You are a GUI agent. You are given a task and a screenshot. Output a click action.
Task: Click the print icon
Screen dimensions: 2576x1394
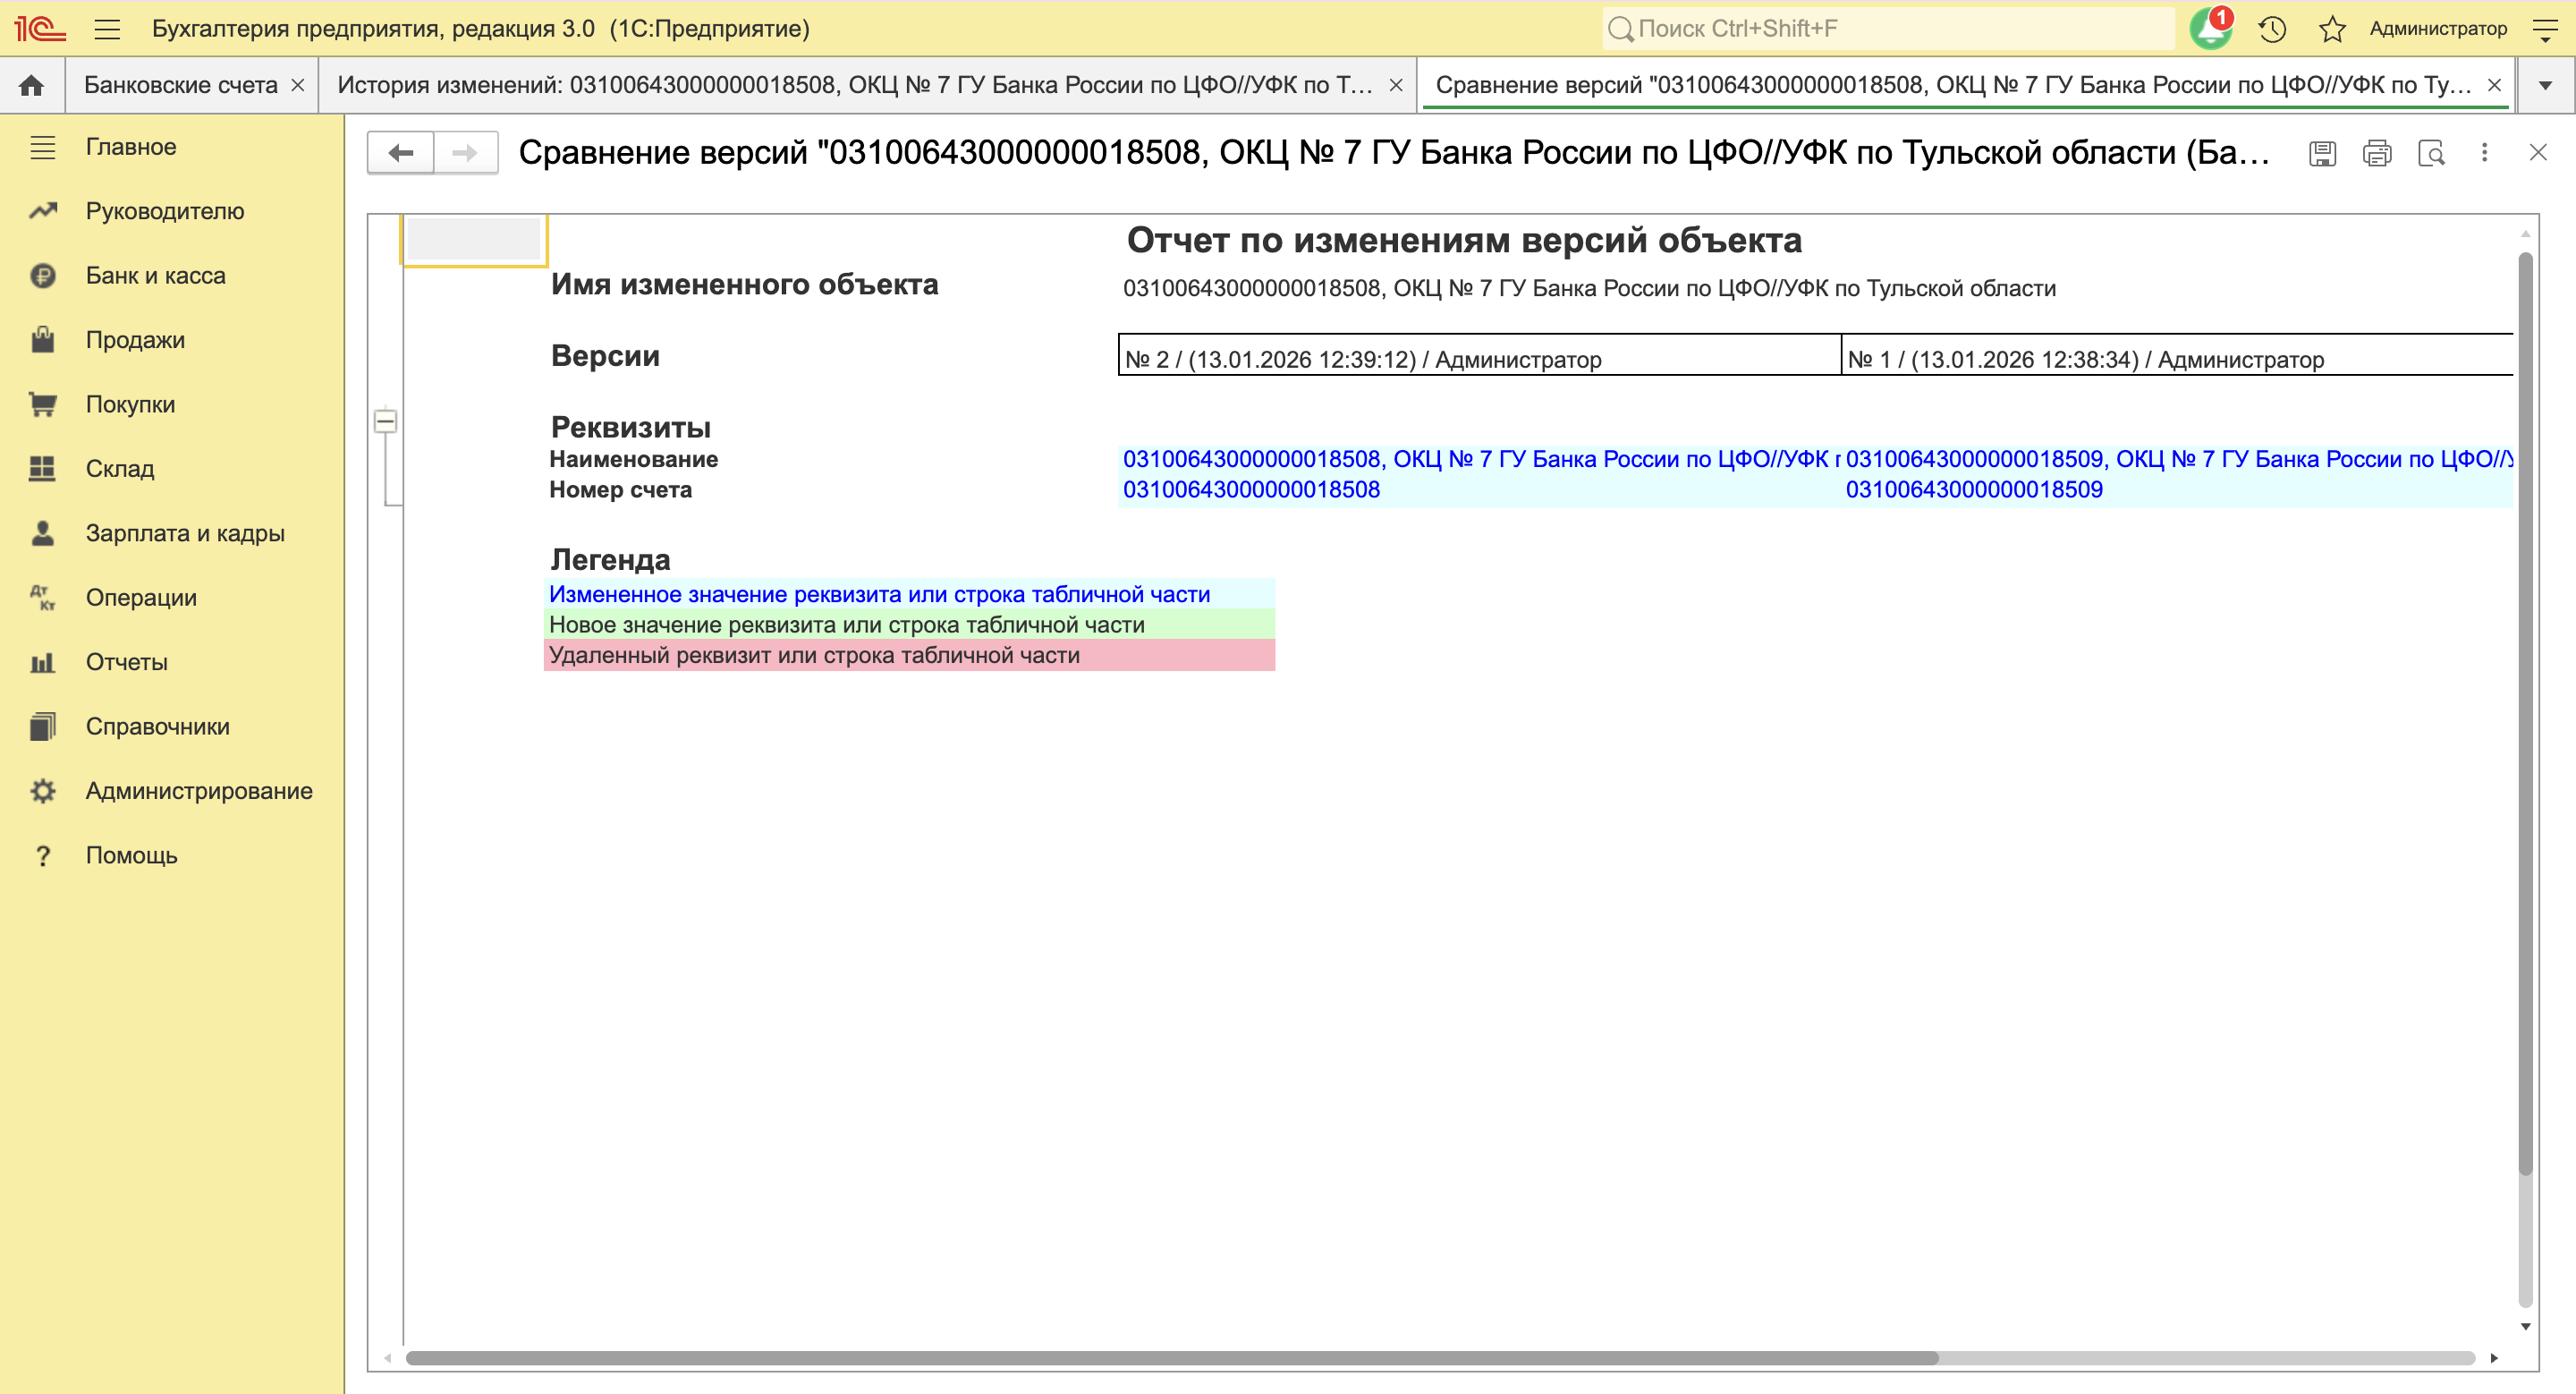click(2377, 153)
